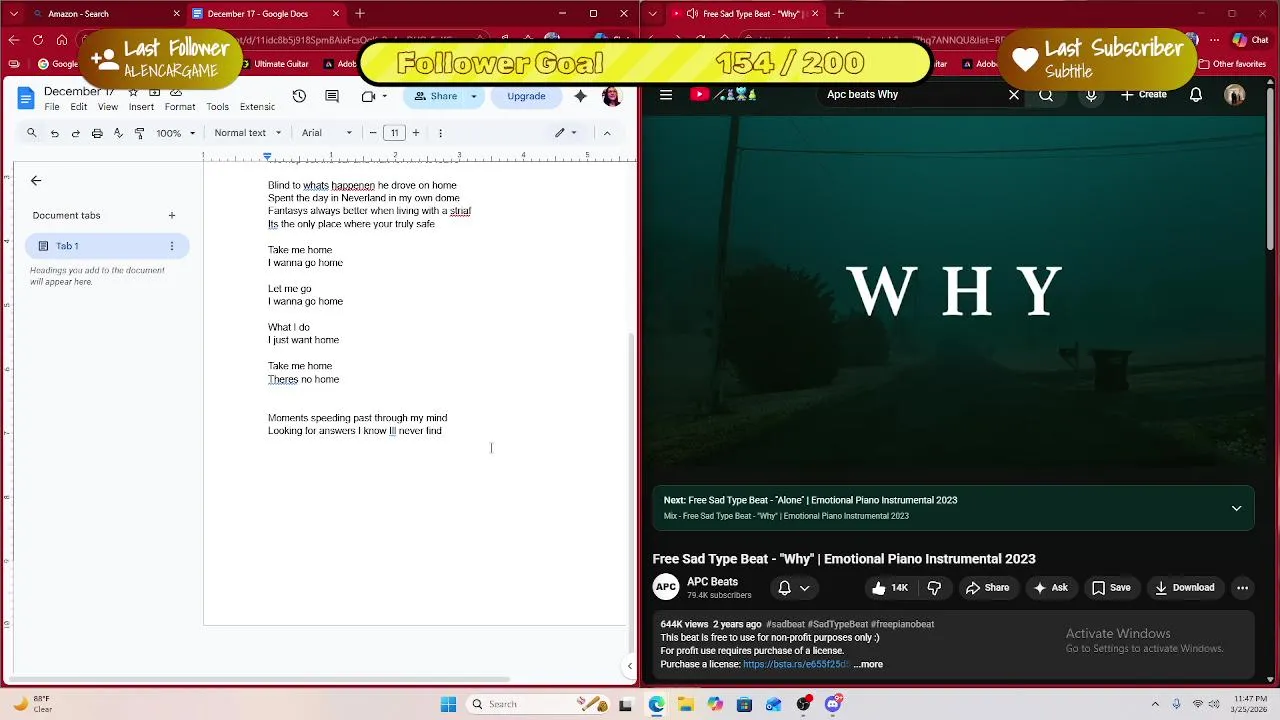Viewport: 1280px width, 720px height.
Task: Like the Why video (14K)
Action: [x=889, y=588]
